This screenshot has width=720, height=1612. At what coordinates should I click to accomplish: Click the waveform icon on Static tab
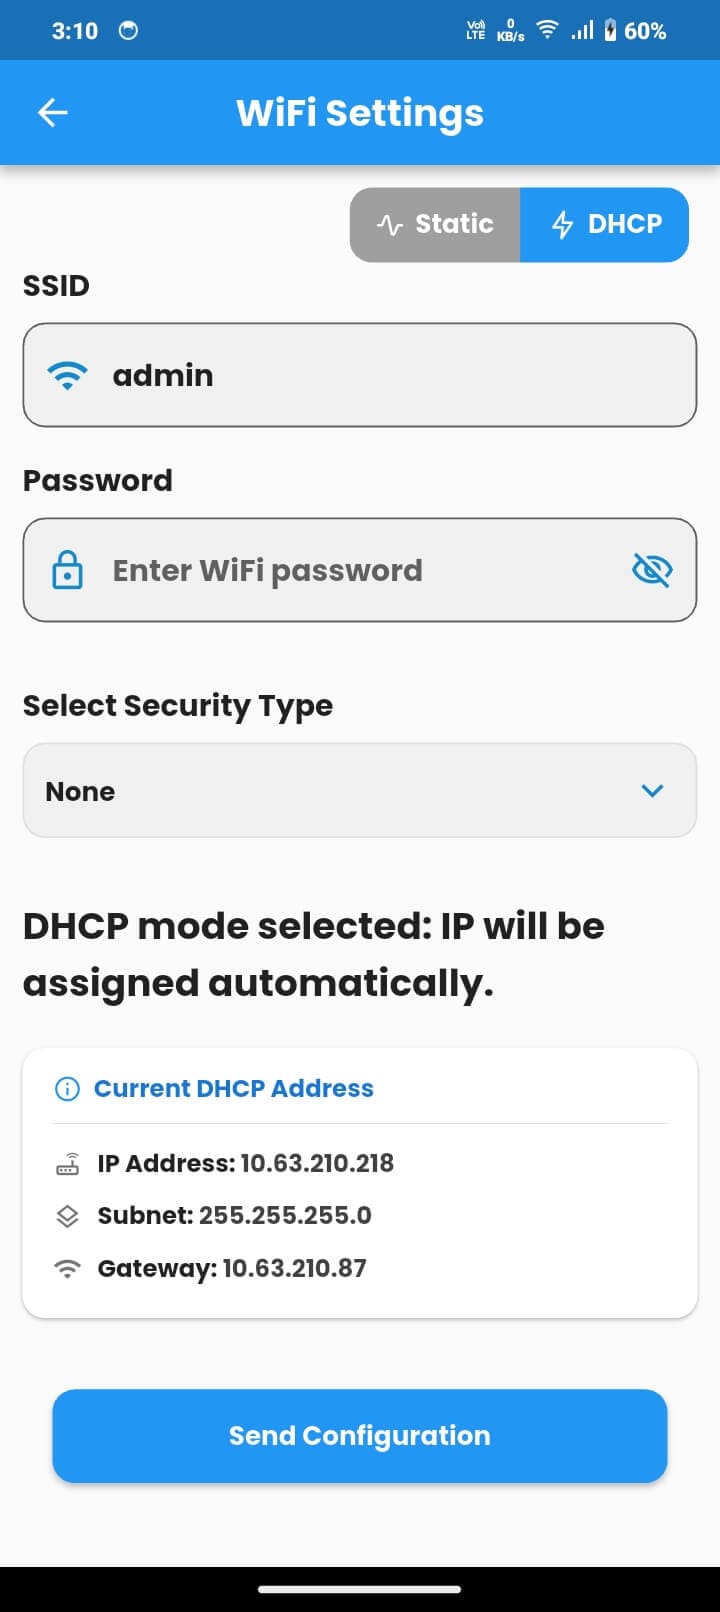pyautogui.click(x=390, y=224)
